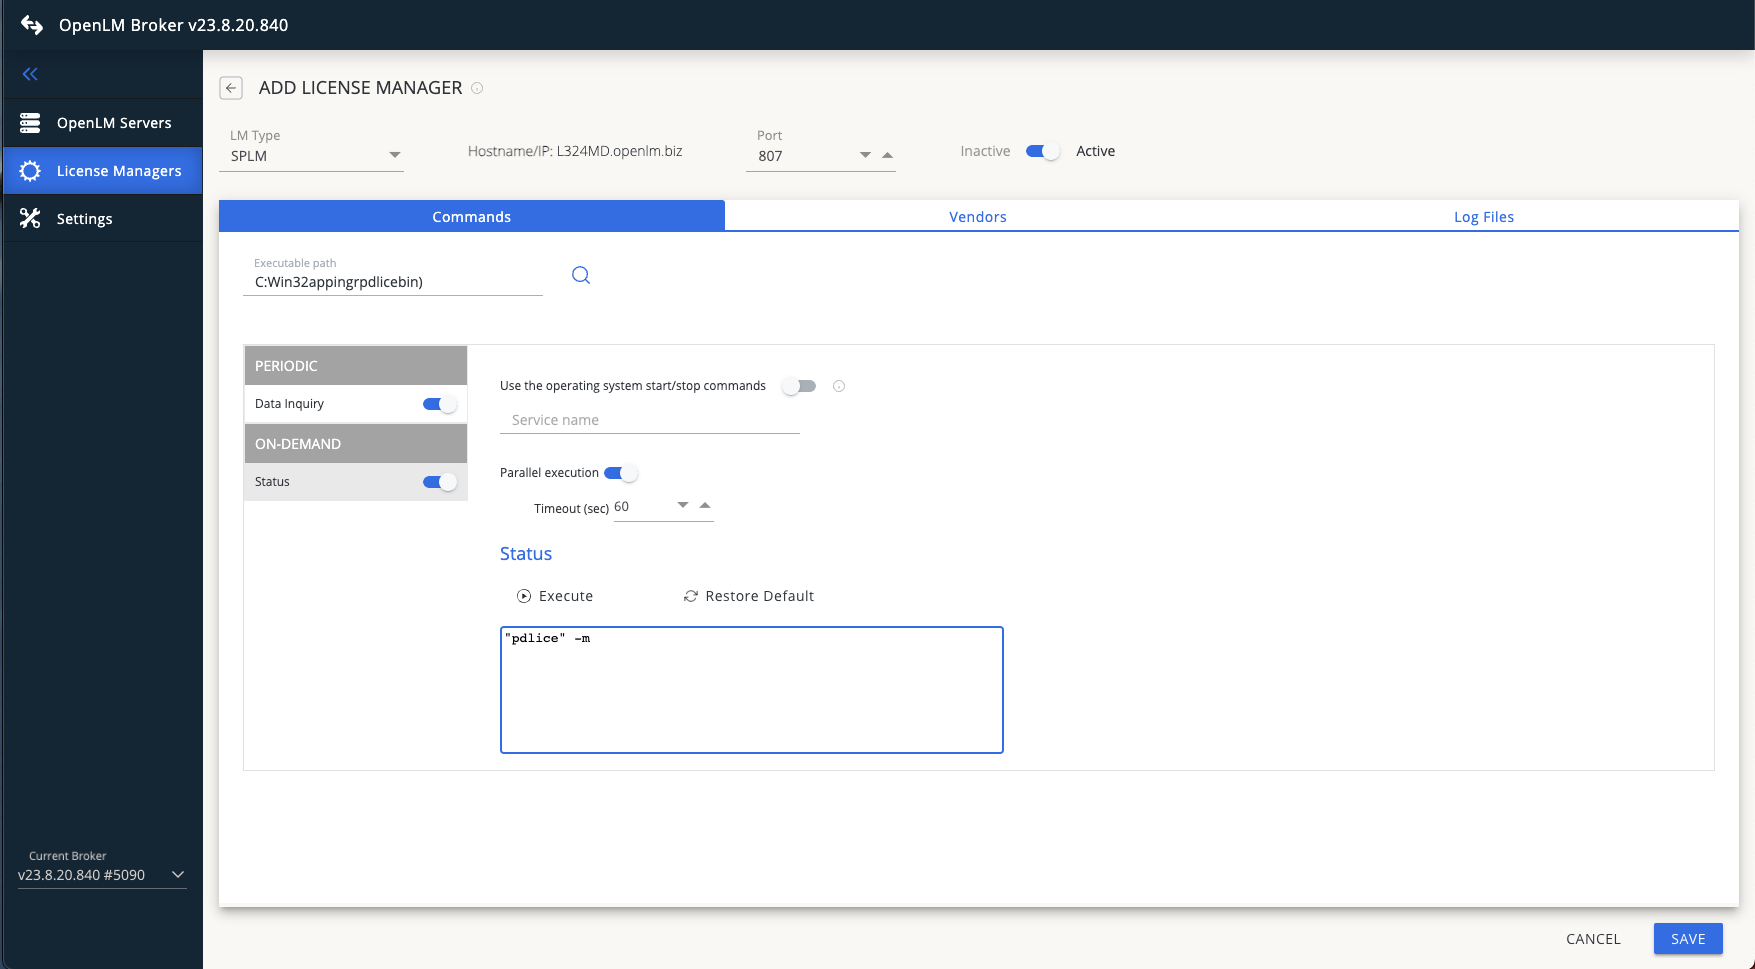The width and height of the screenshot is (1755, 969).
Task: Collapse the sidebar with double chevron icon
Action: pos(30,74)
